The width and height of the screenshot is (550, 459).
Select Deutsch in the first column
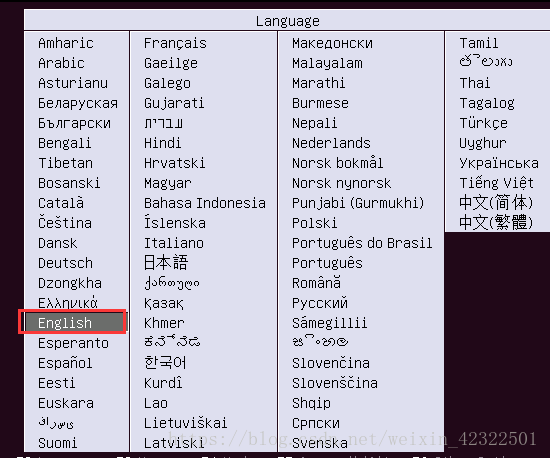(65, 263)
